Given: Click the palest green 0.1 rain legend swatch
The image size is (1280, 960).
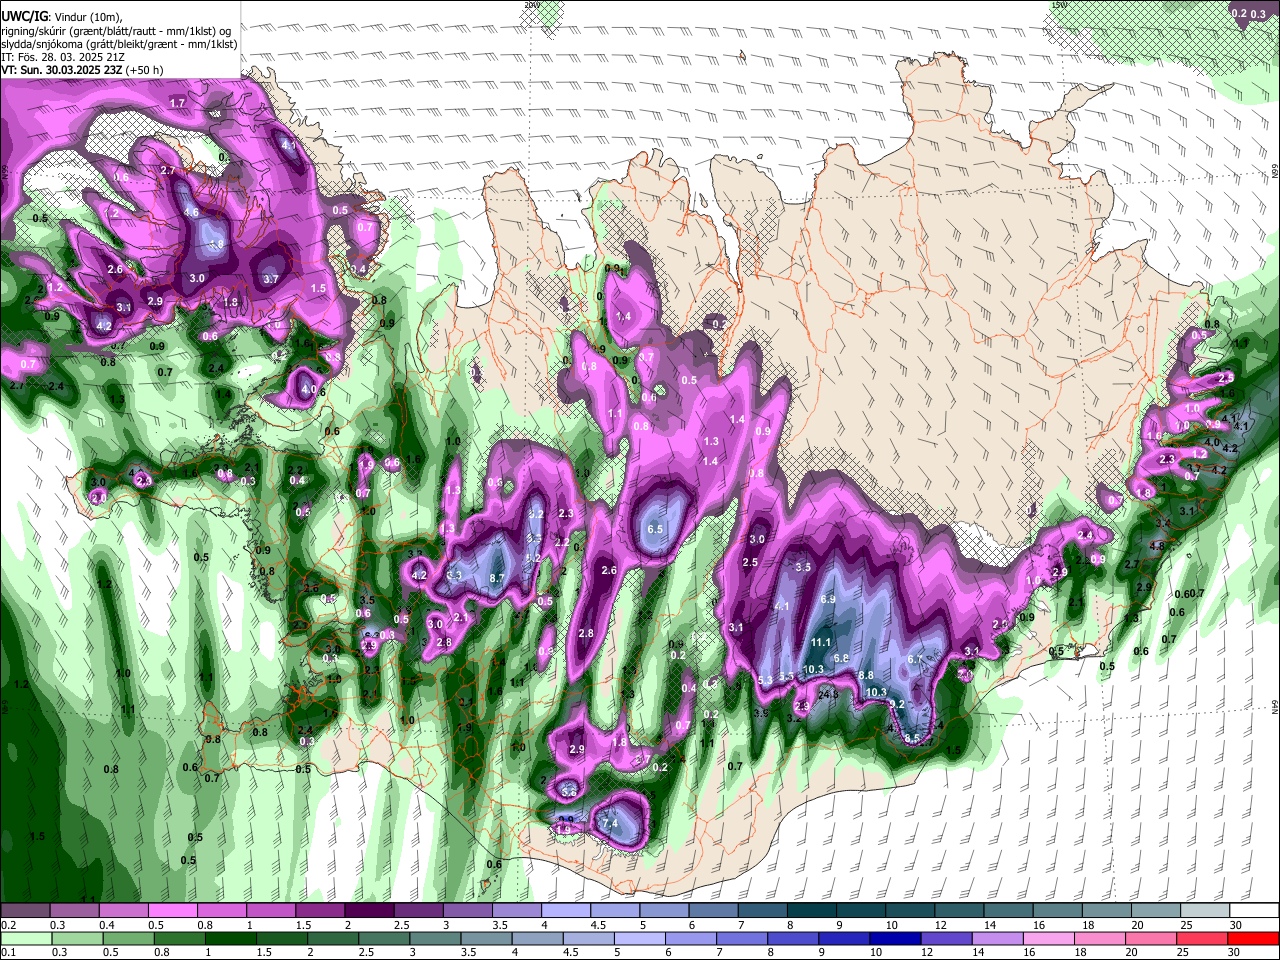Looking at the screenshot, I should [25, 938].
